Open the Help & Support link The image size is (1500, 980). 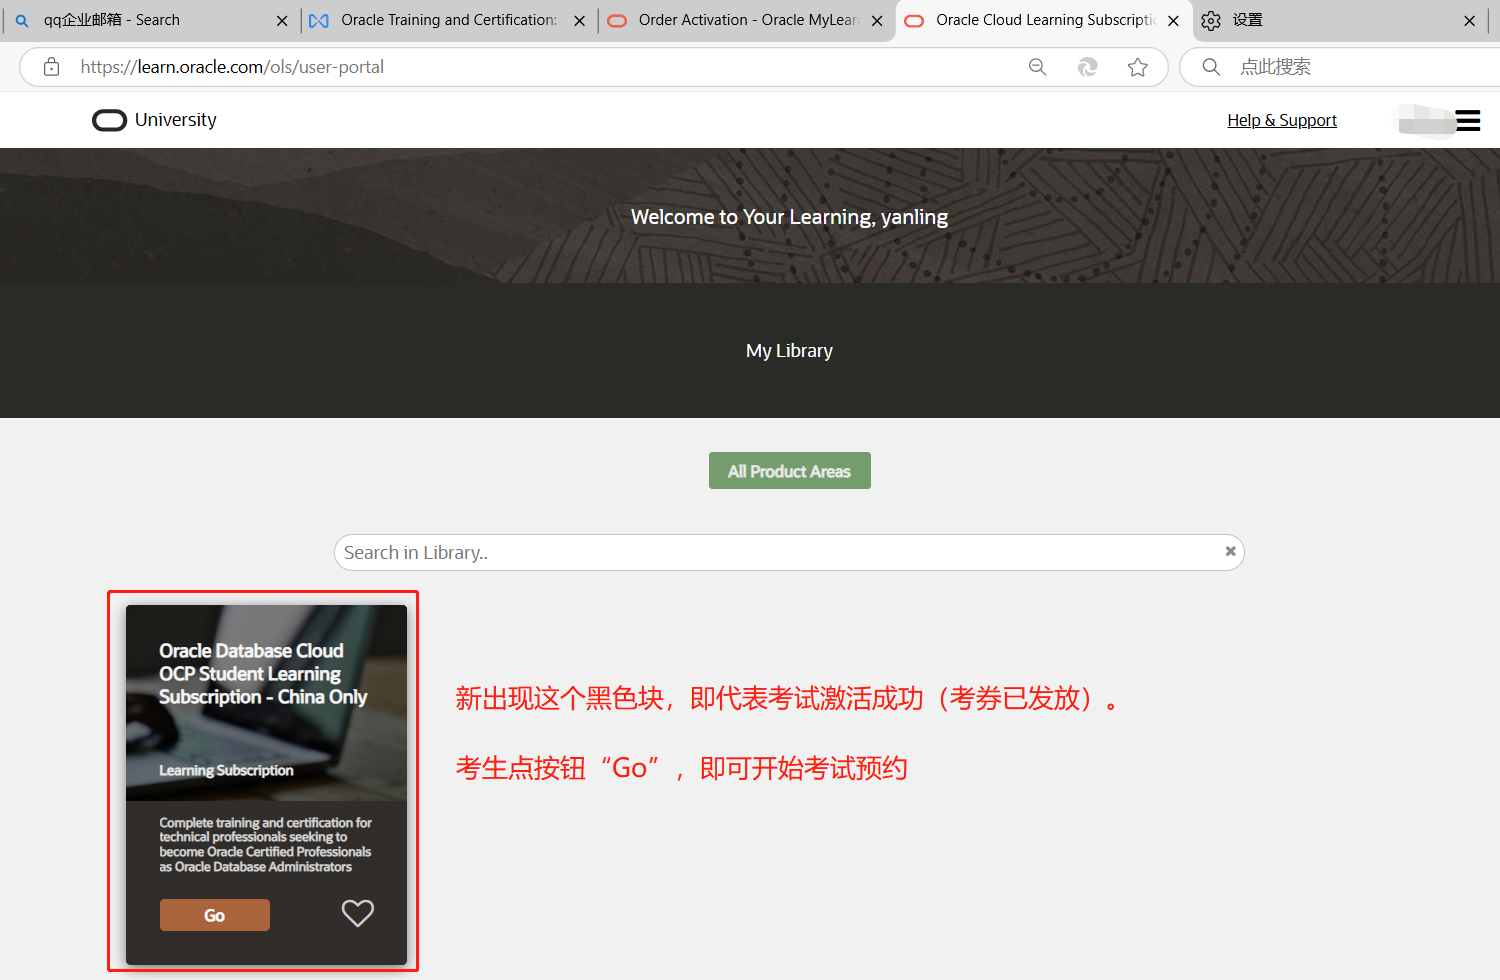coord(1282,120)
